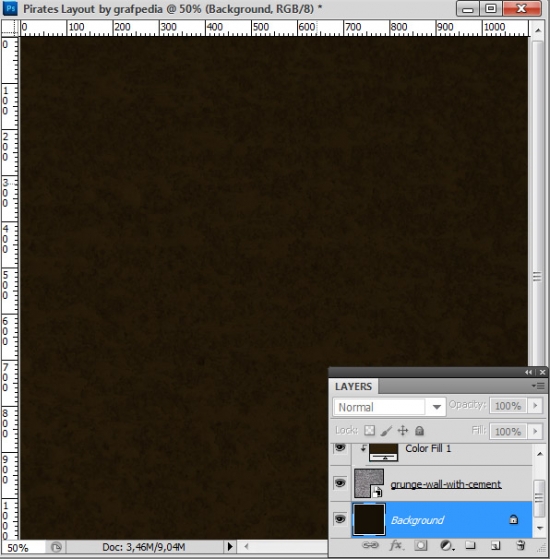Click the Background layer name
Screen dimensions: 550x559
[x=417, y=520]
